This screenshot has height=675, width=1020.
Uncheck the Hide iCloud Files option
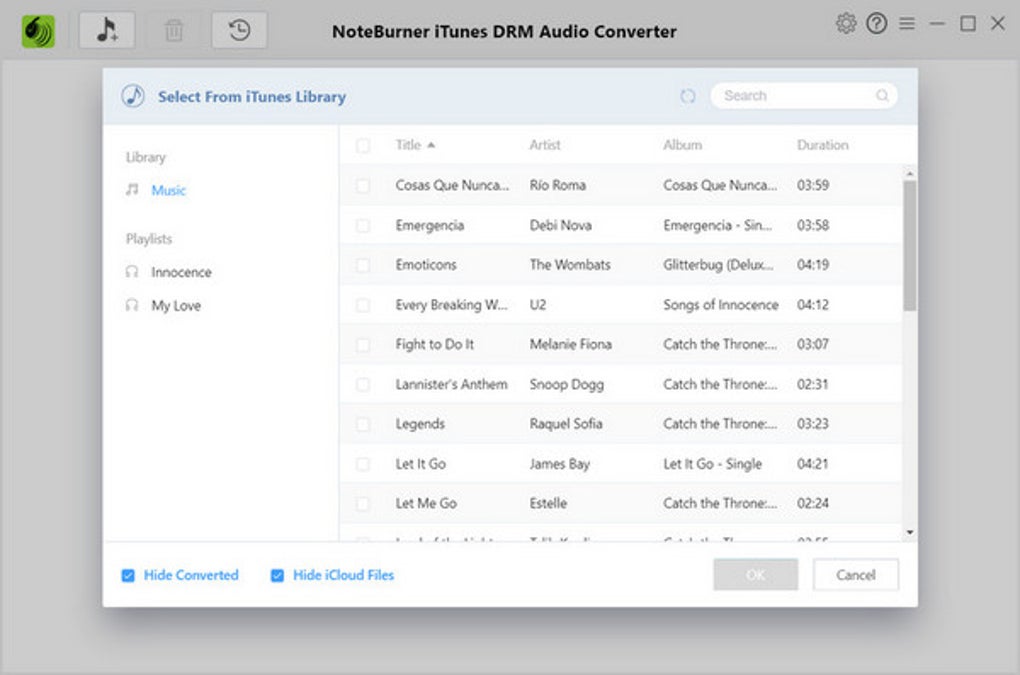[x=277, y=576]
